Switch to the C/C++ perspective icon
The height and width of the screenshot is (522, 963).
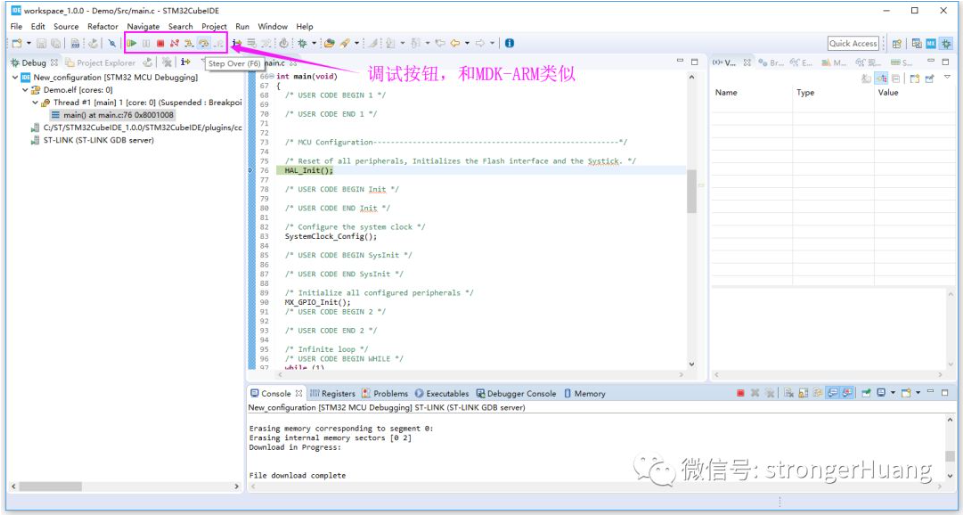tap(916, 44)
